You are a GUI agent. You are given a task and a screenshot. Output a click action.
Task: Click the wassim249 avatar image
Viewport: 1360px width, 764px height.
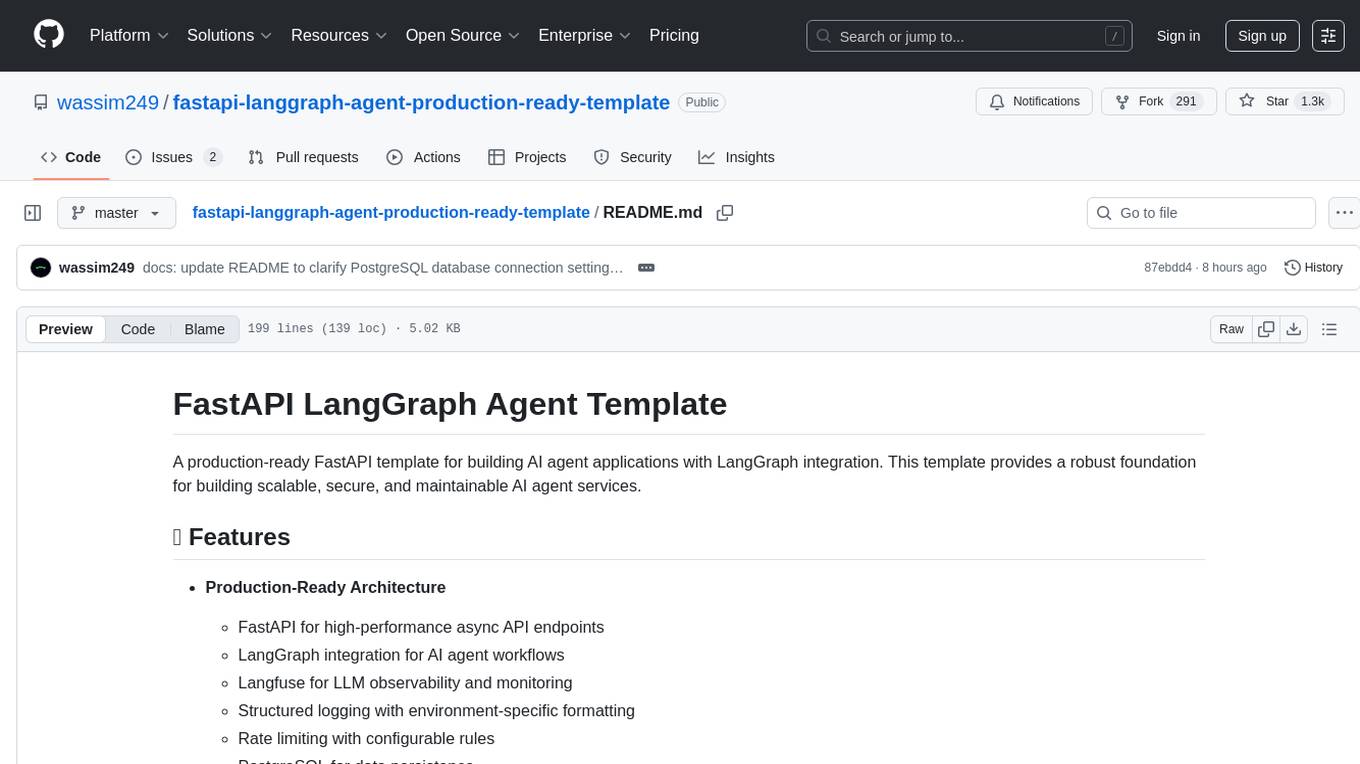coord(41,267)
